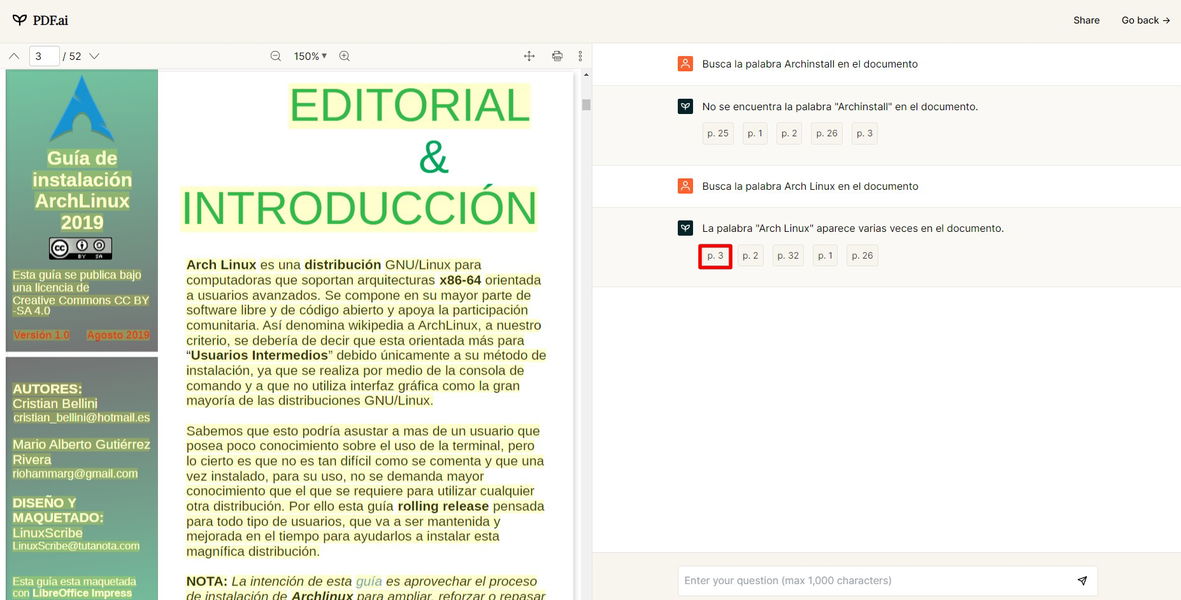Click the 'EDITORIAL' heading in the PDF
Screen dimensions: 1181x600
[x=410, y=105]
